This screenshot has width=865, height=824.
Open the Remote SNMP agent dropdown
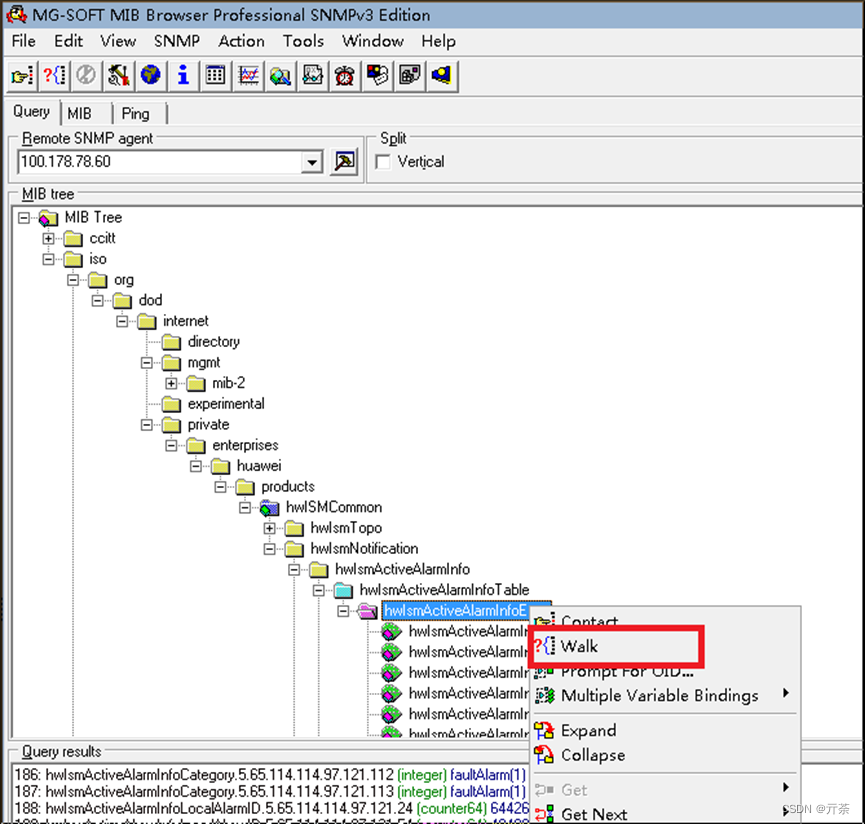[x=311, y=161]
